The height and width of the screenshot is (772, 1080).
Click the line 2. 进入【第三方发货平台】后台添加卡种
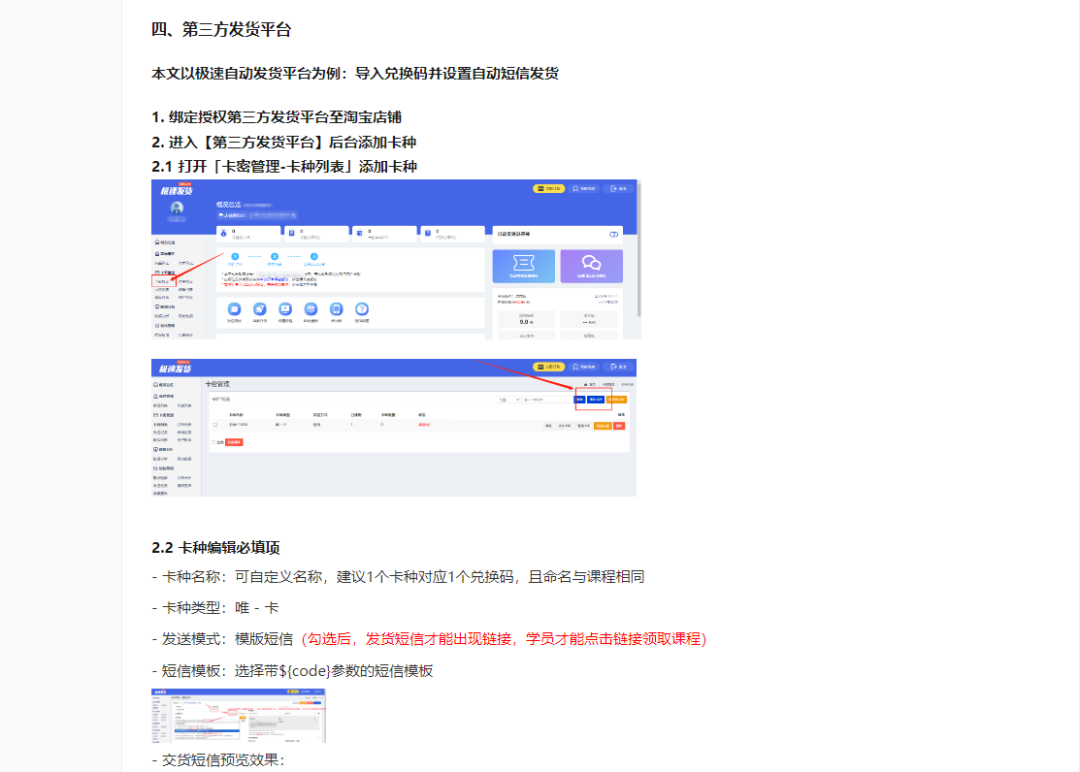[284, 143]
